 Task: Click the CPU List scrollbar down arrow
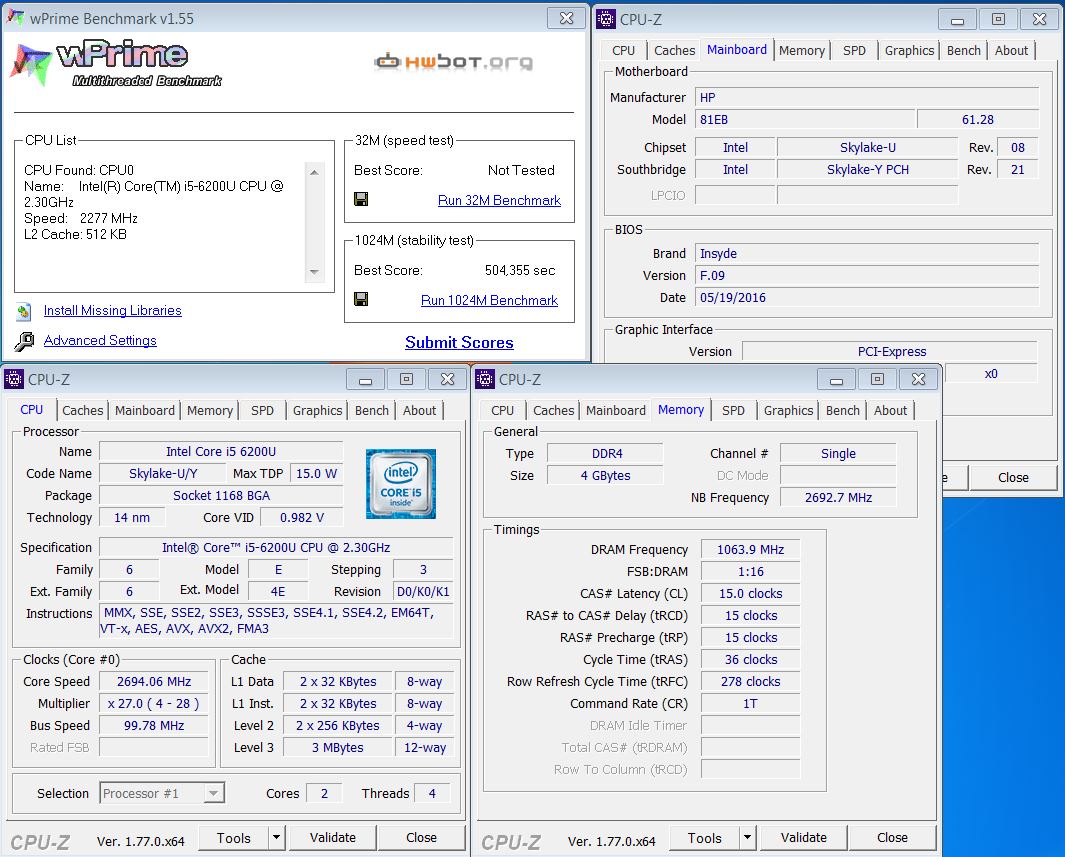tap(314, 272)
